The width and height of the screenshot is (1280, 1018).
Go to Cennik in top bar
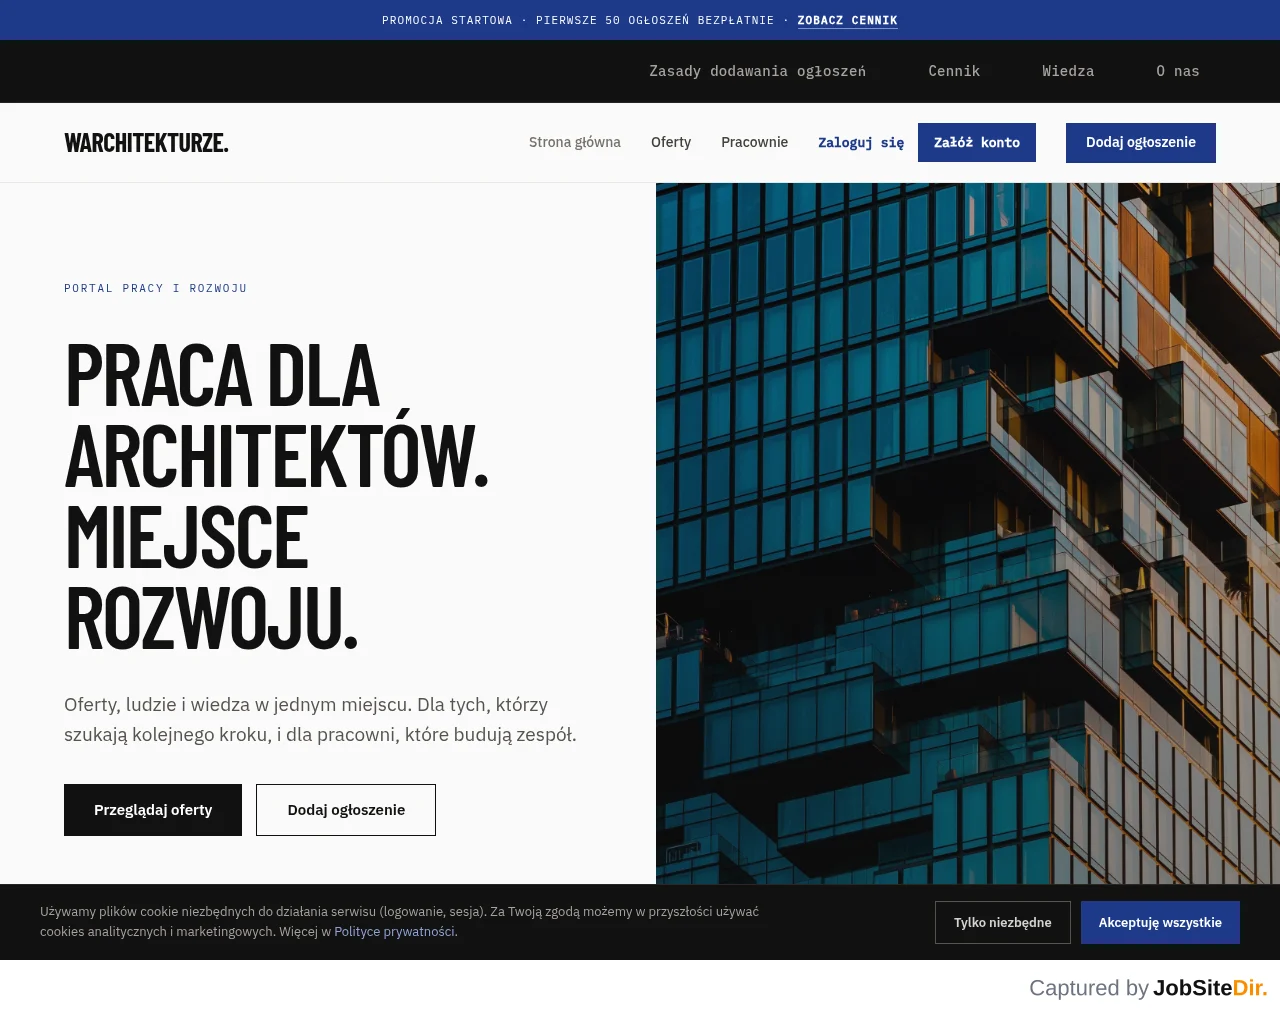pyautogui.click(x=954, y=71)
